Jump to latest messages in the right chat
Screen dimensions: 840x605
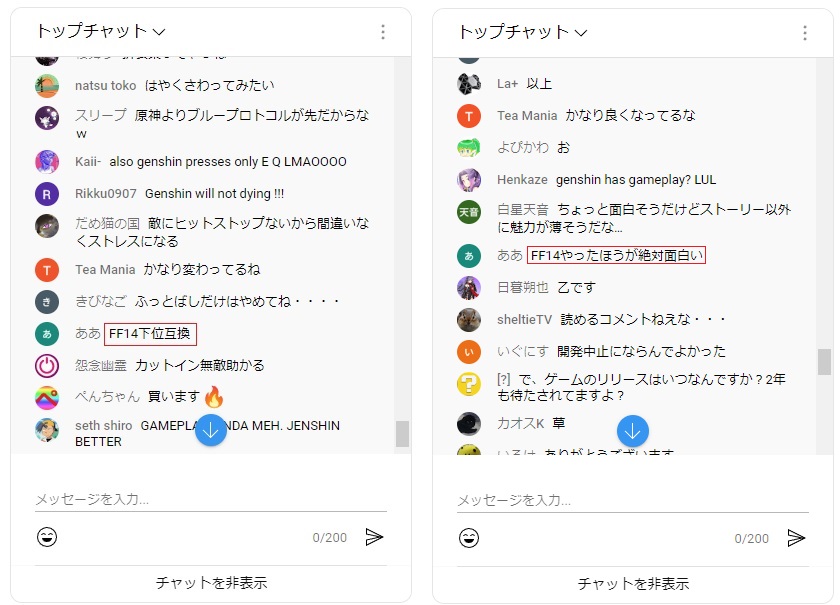633,431
